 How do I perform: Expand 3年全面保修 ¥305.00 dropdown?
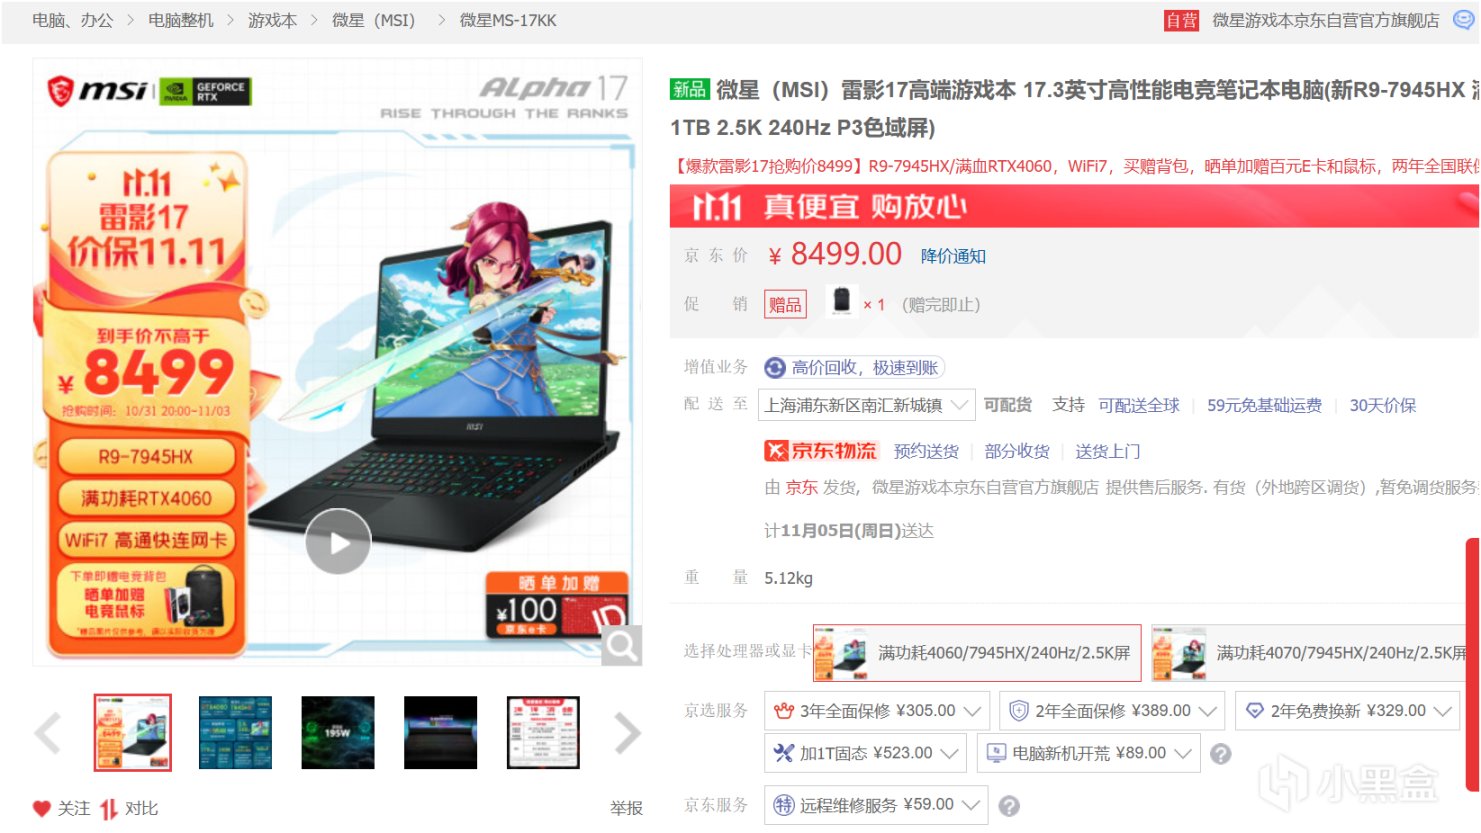click(877, 711)
